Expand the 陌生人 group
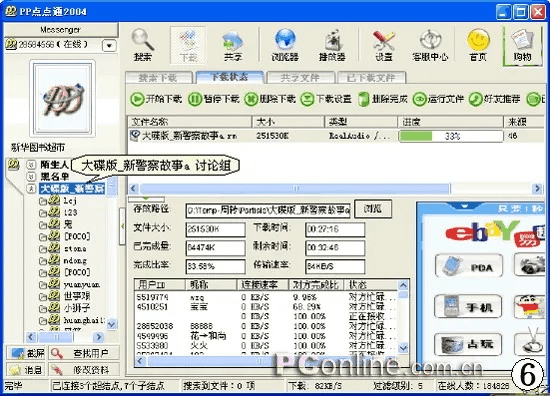 click(31, 164)
